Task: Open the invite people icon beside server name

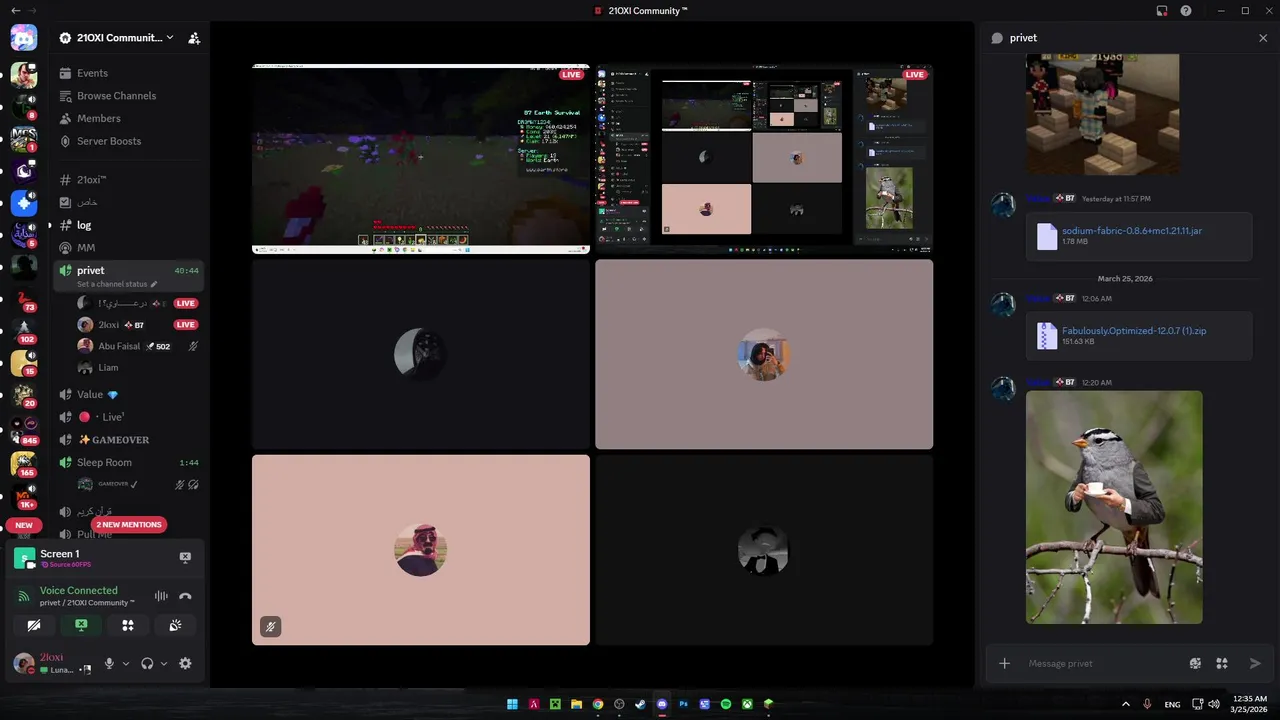Action: 194,38
